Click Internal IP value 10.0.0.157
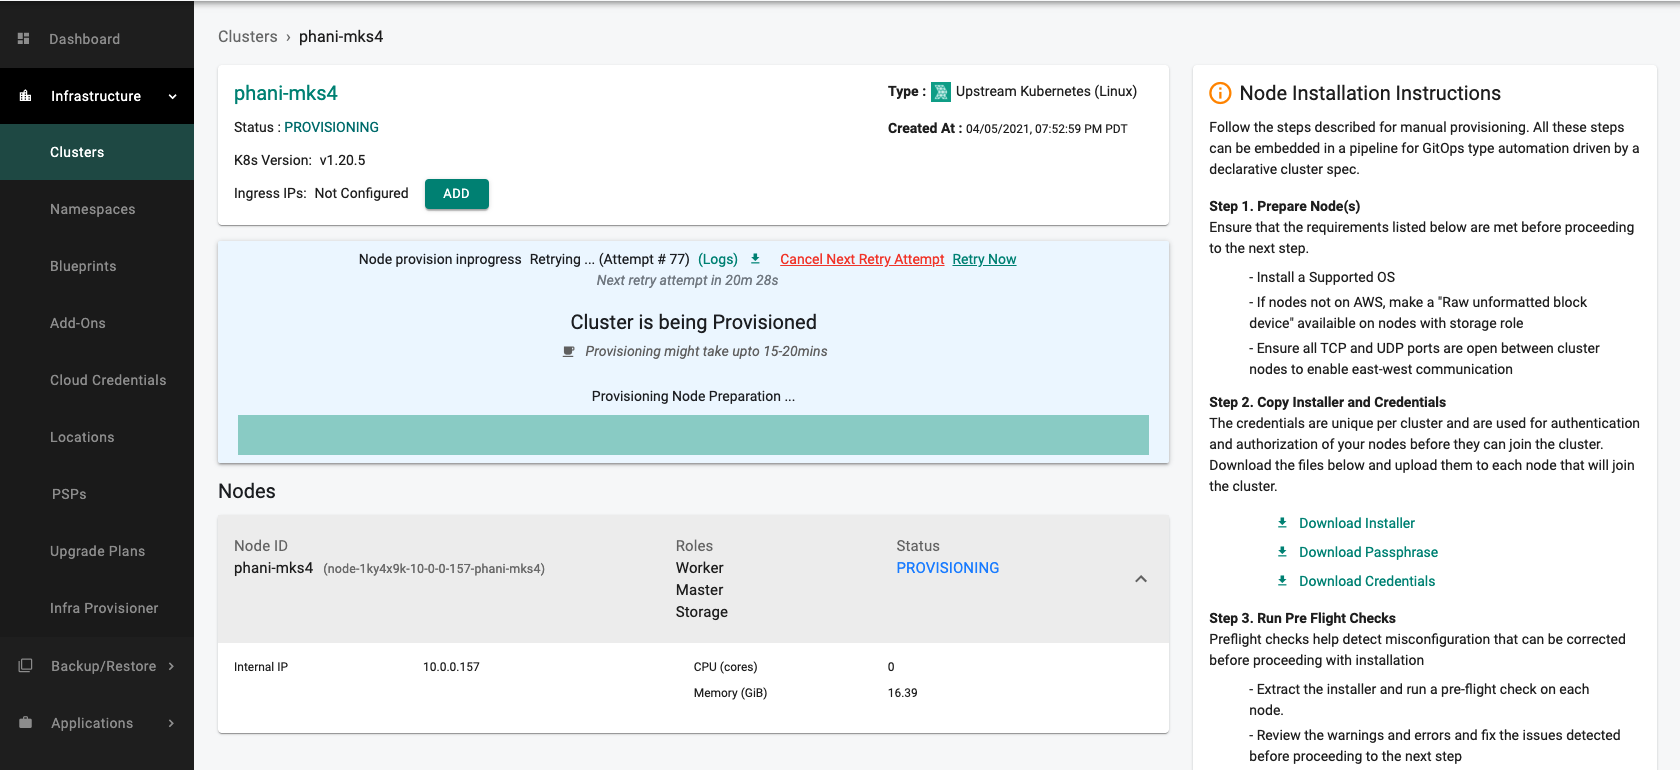The image size is (1680, 770). (x=451, y=667)
